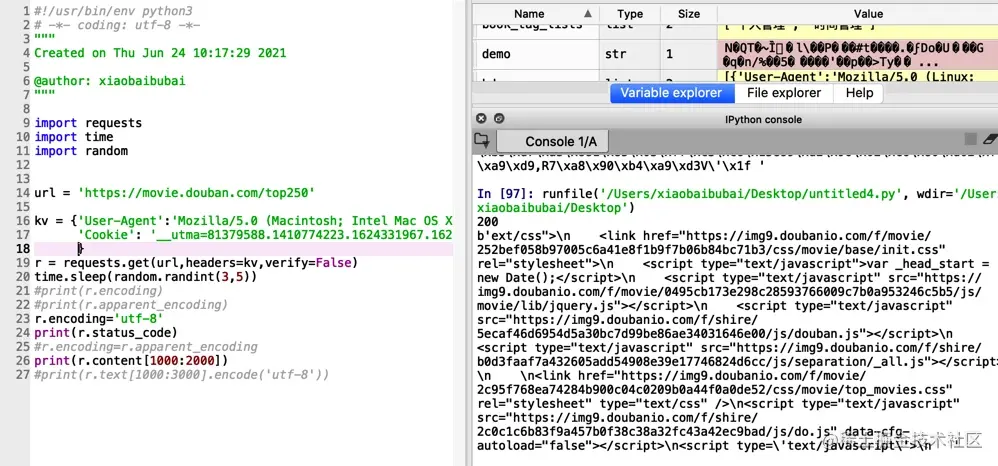
Task: Undock the IPython console pane
Action: 499,118
